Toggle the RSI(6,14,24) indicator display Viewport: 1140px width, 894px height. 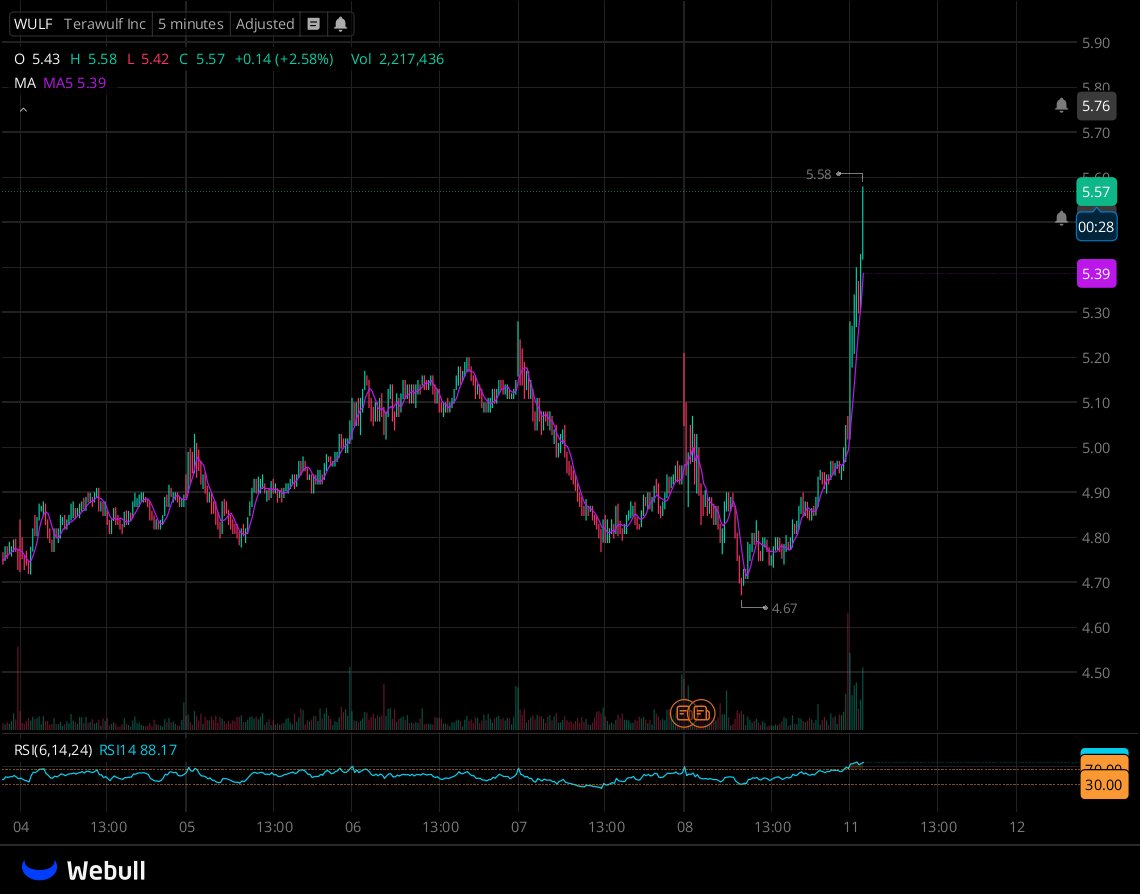pos(55,749)
